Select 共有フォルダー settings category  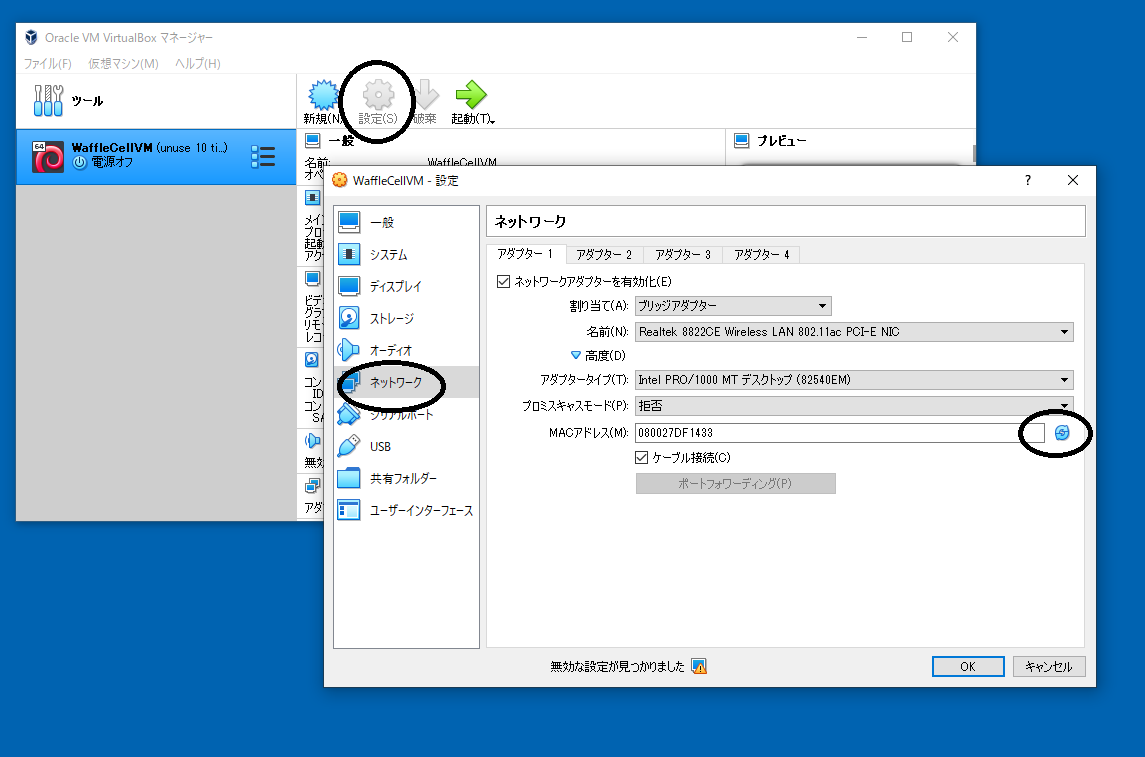406,478
